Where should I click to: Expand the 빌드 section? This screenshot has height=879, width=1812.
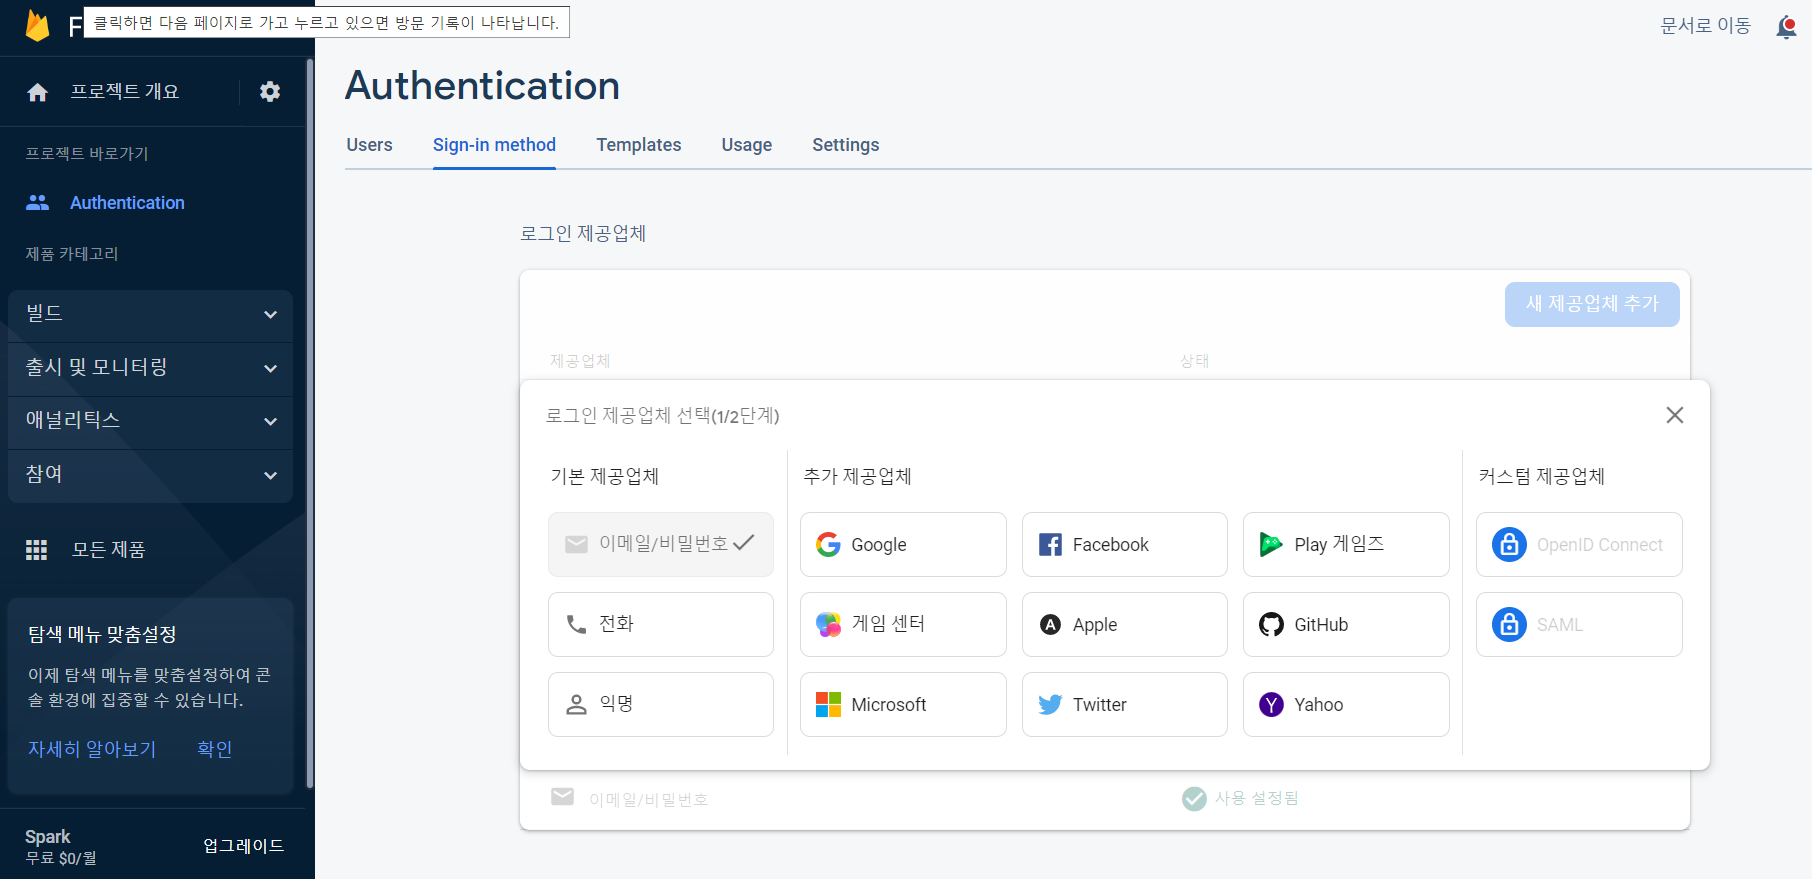coord(150,314)
